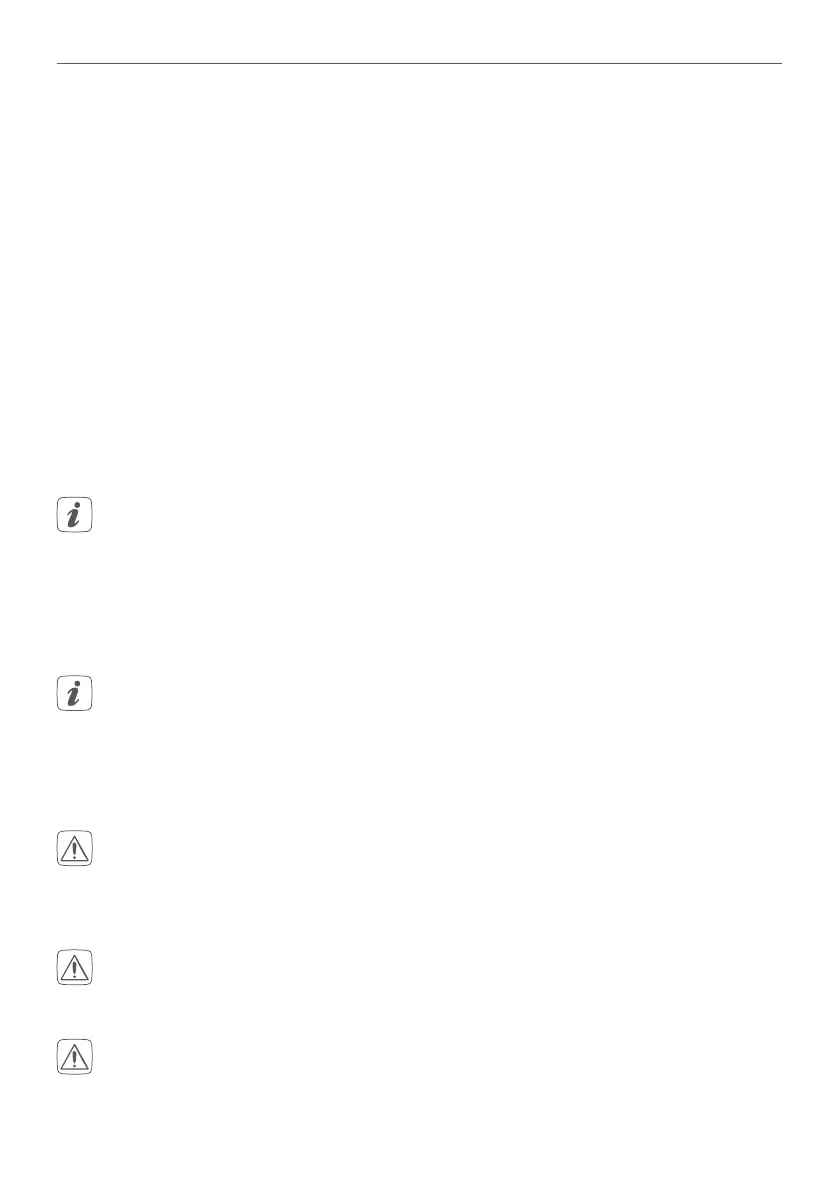Choose the warning icon directly below the info icons

click(74, 848)
